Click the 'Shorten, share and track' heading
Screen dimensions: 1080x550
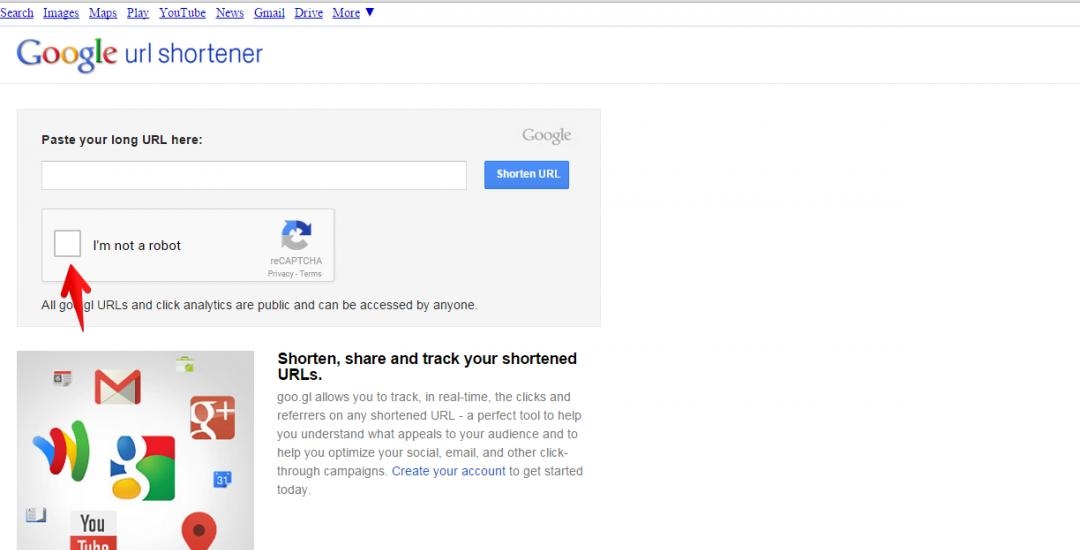[x=427, y=367]
